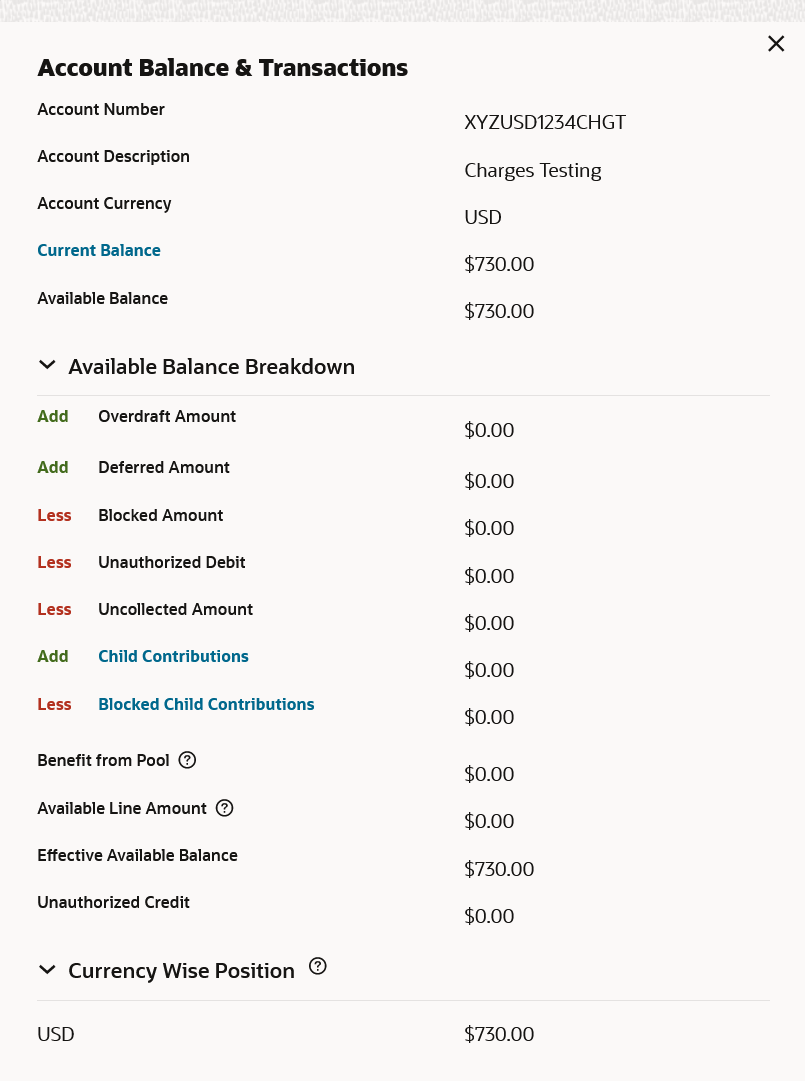Click the Deferred Amount label
Image resolution: width=805 pixels, height=1081 pixels.
click(x=164, y=468)
